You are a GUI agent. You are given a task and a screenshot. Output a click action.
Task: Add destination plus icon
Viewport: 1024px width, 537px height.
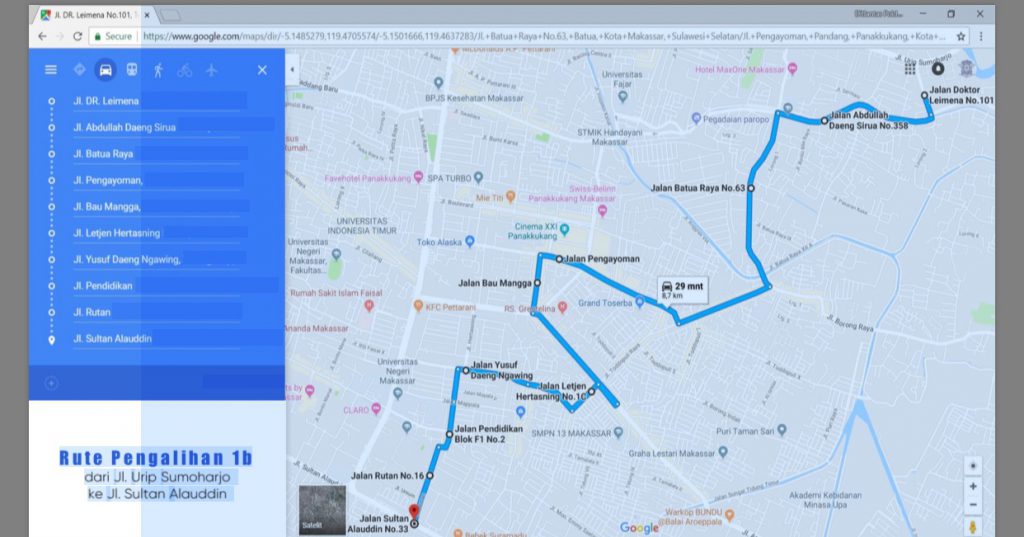(51, 383)
